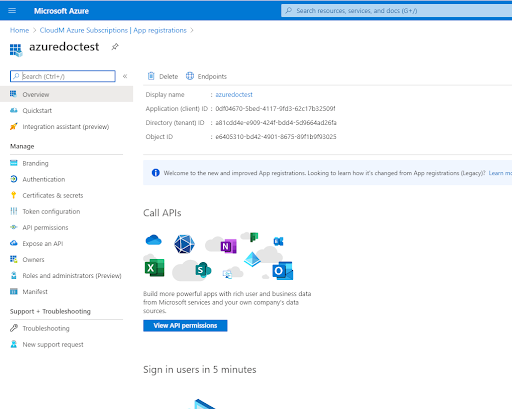Click the info icon in welcome banner
The height and width of the screenshot is (409, 512).
[x=155, y=173]
